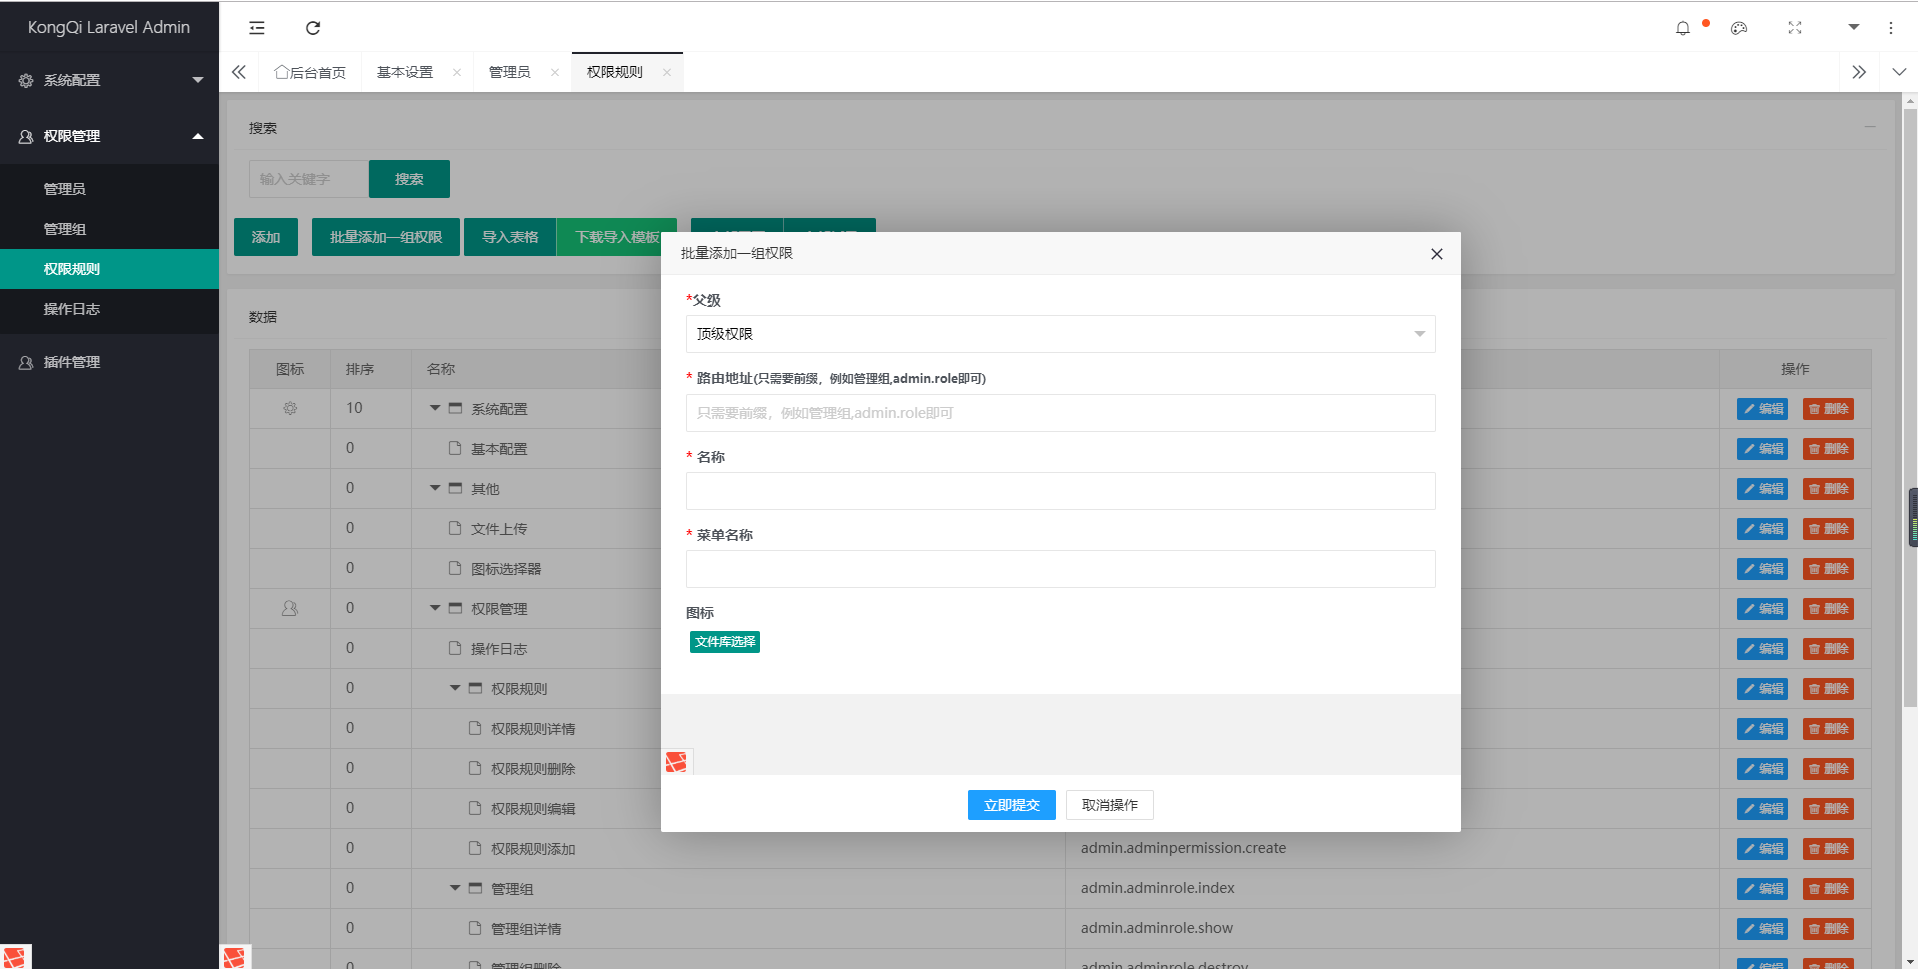Screen dimensions: 1918x969
Task: Switch to the 管理员 tab
Action: point(510,72)
